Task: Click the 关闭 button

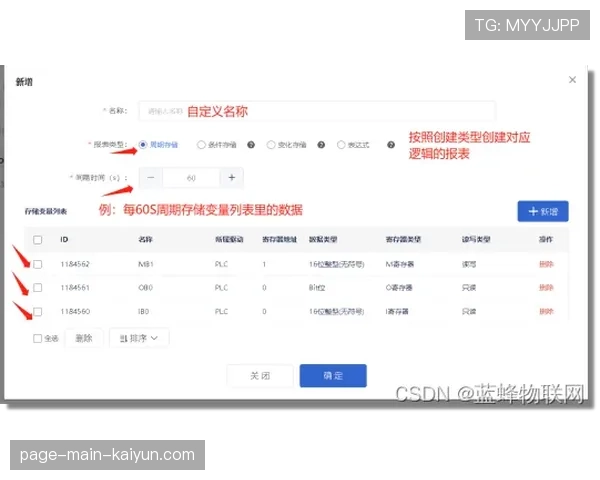Action: pos(260,376)
